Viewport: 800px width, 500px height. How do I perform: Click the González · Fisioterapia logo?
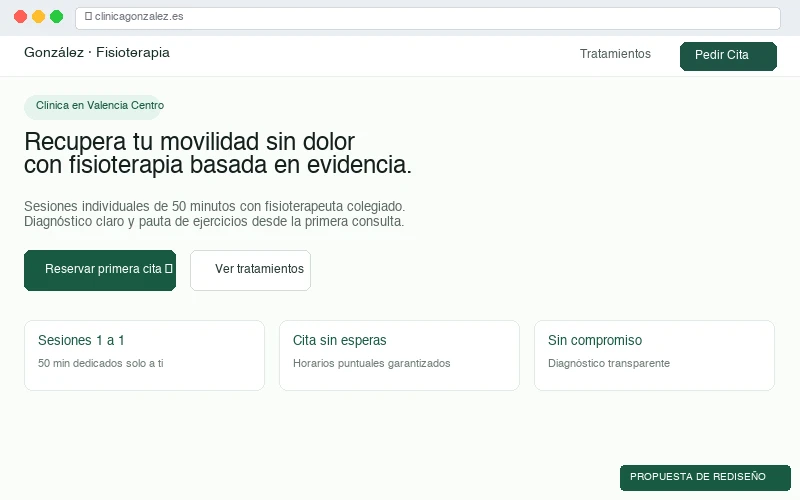pyautogui.click(x=97, y=53)
